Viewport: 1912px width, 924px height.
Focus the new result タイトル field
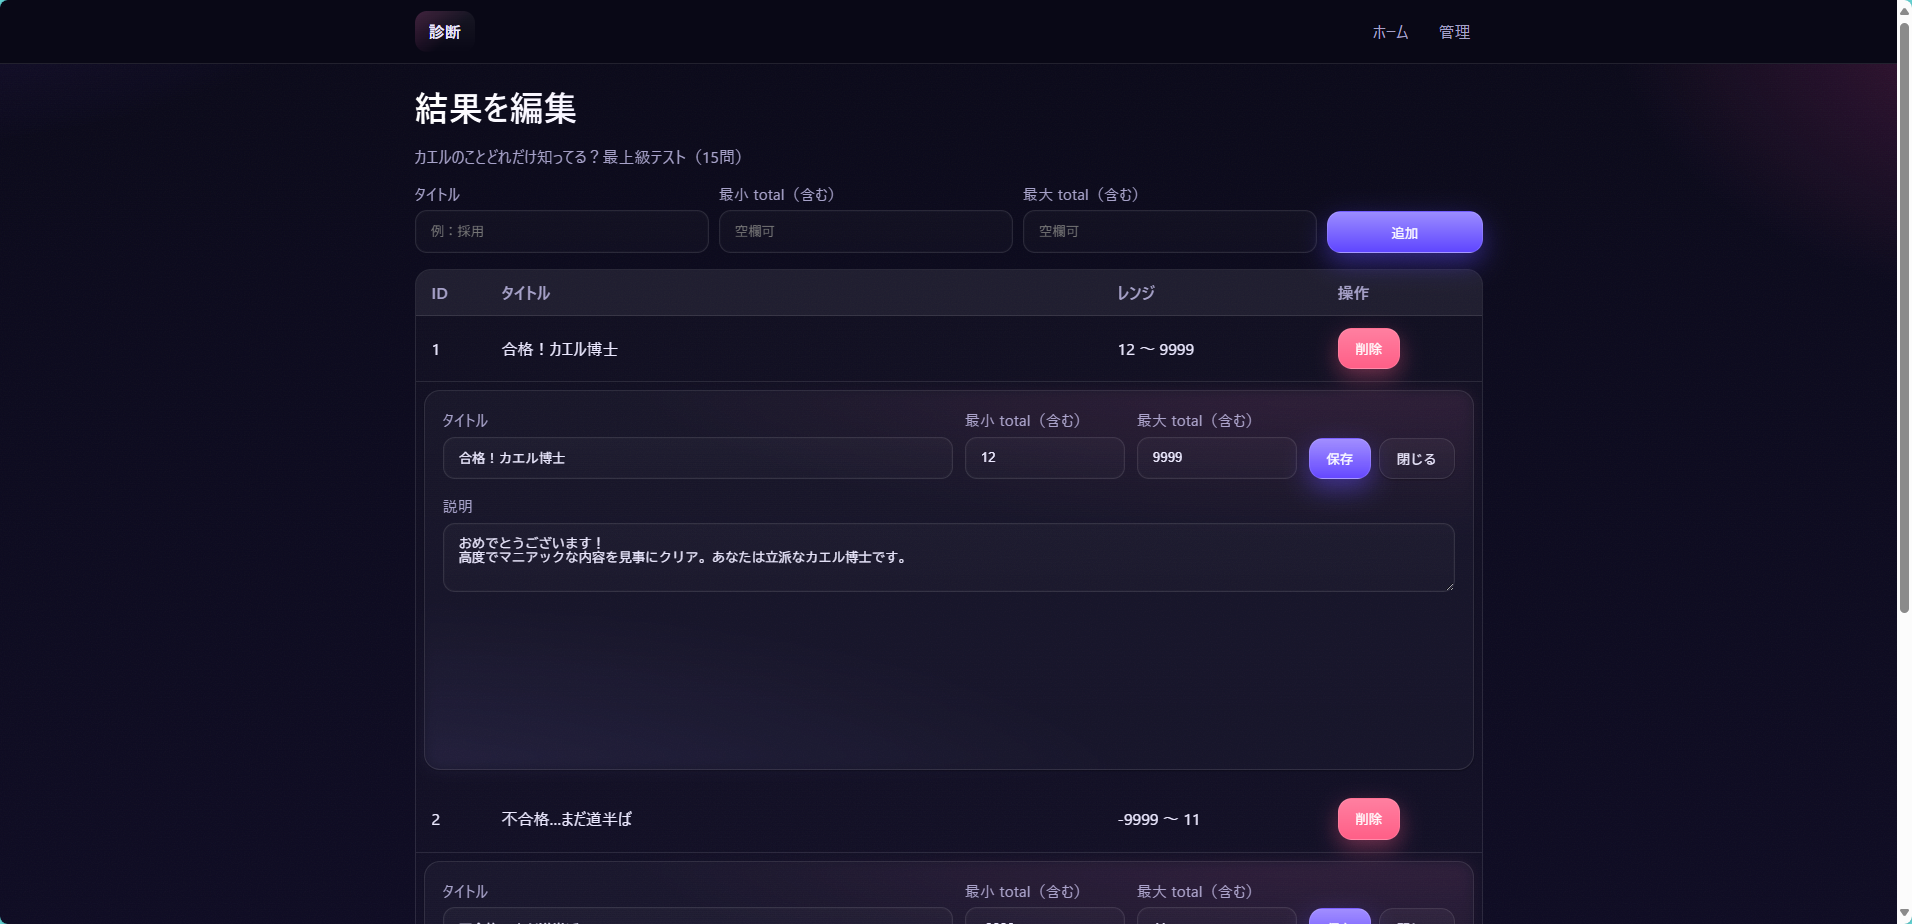(561, 231)
